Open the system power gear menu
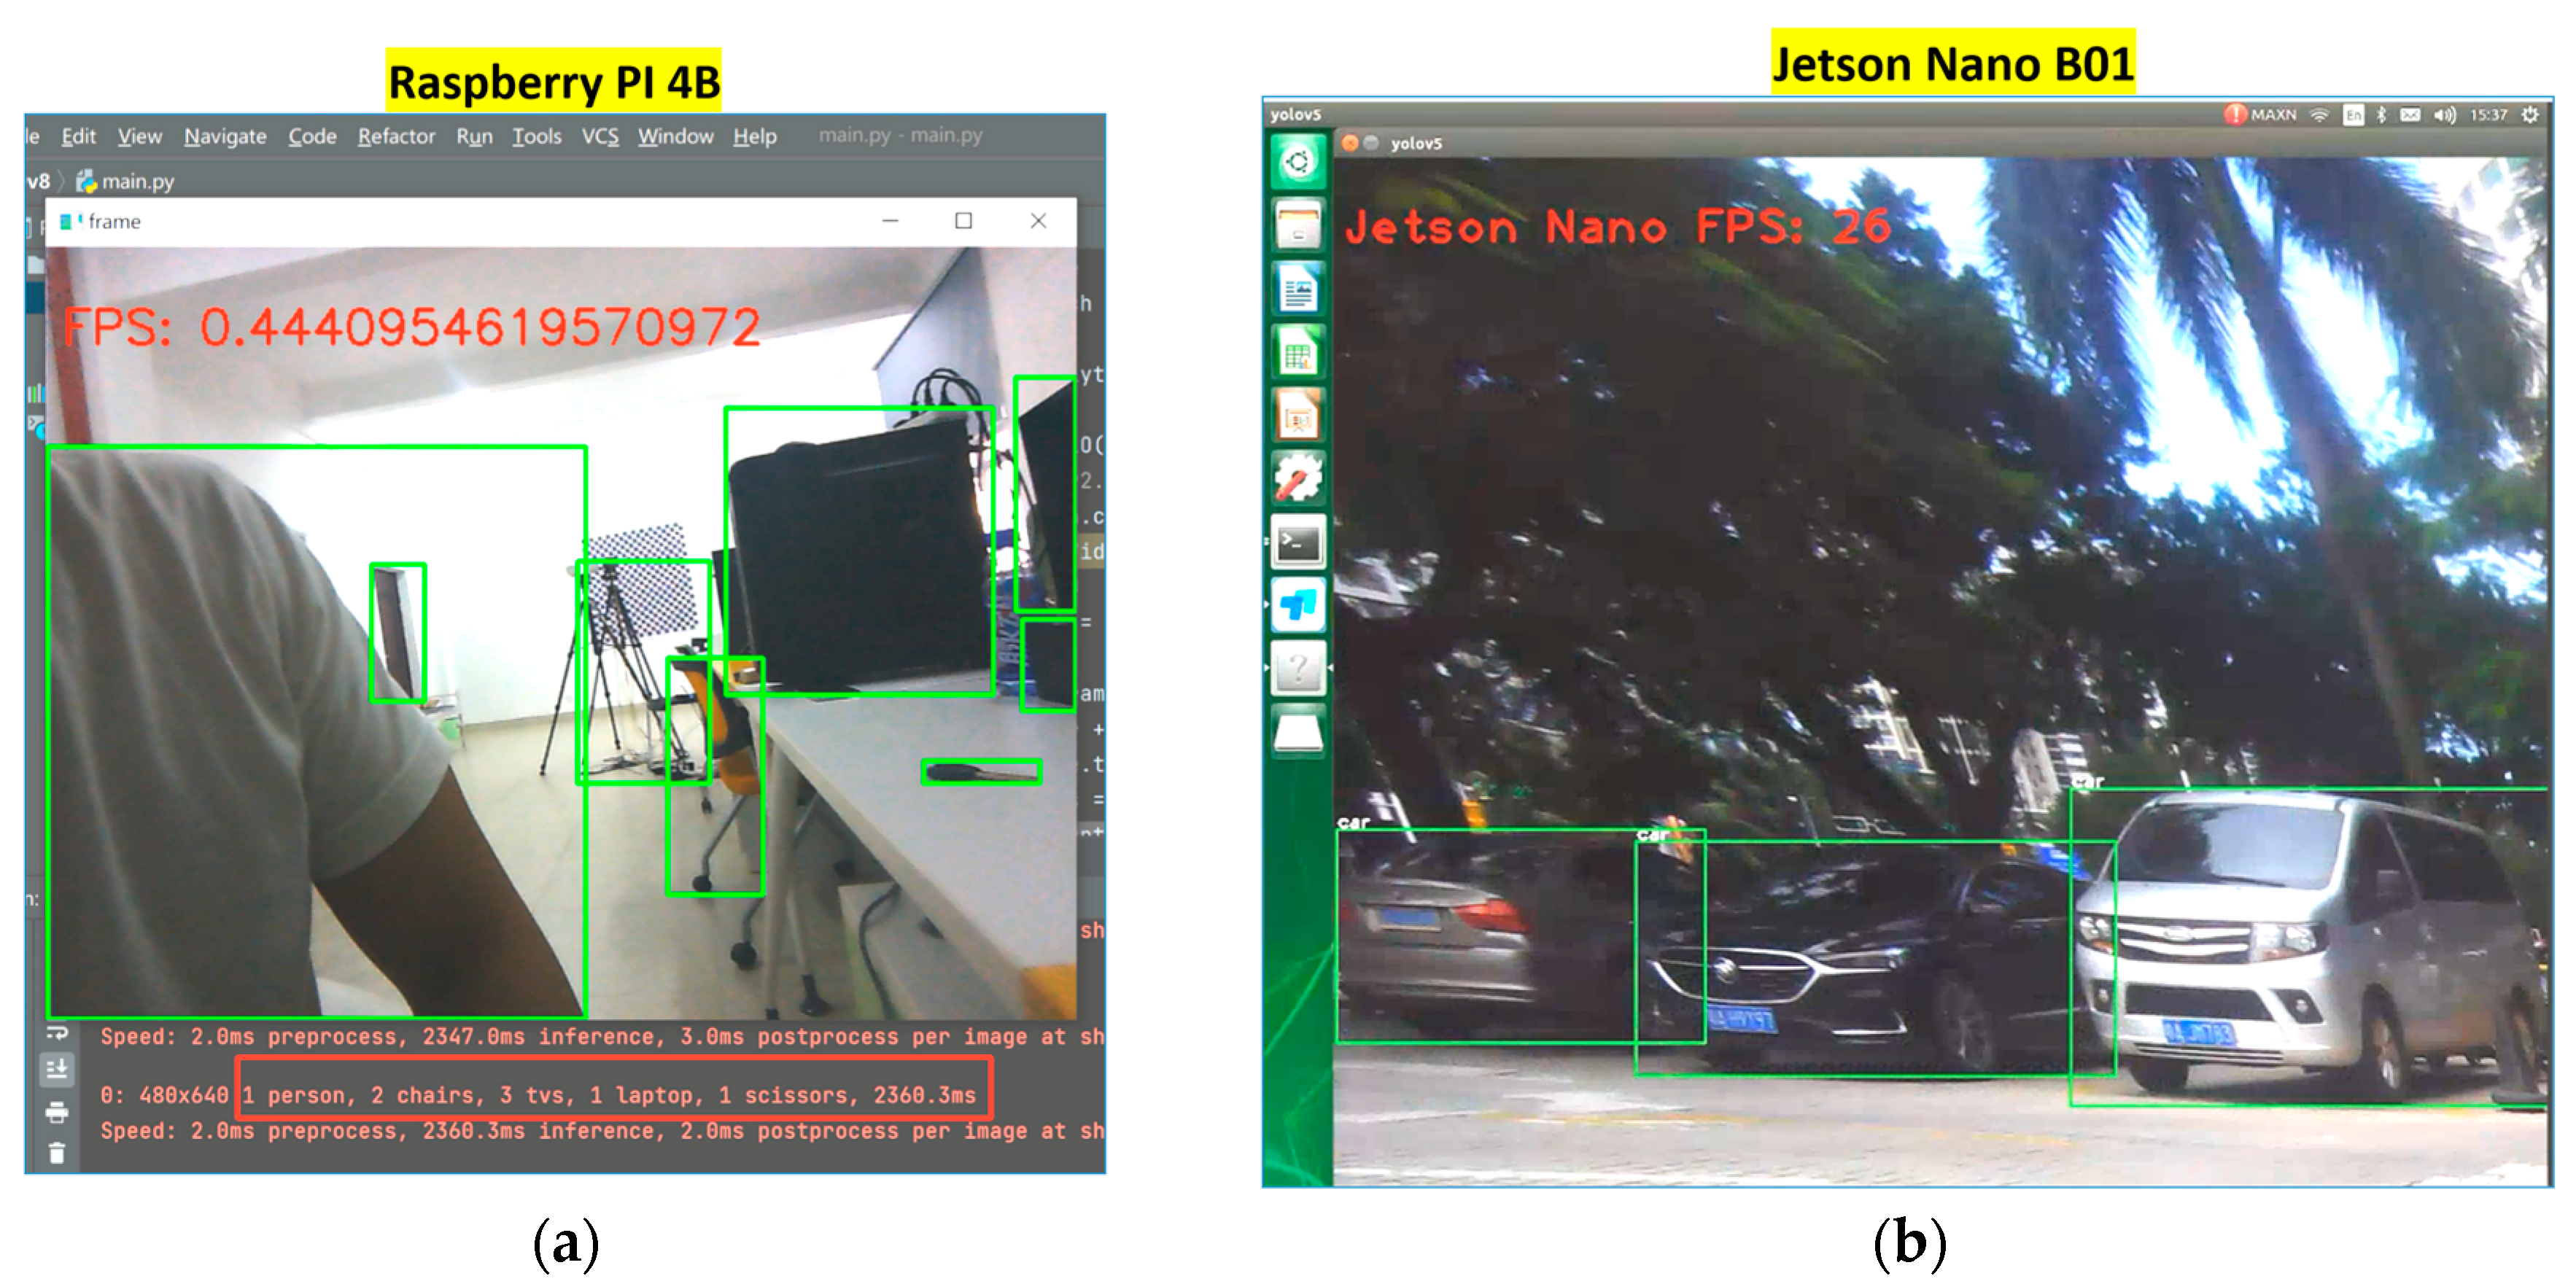Image resolution: width=2576 pixels, height=1284 pixels. (x=2529, y=115)
